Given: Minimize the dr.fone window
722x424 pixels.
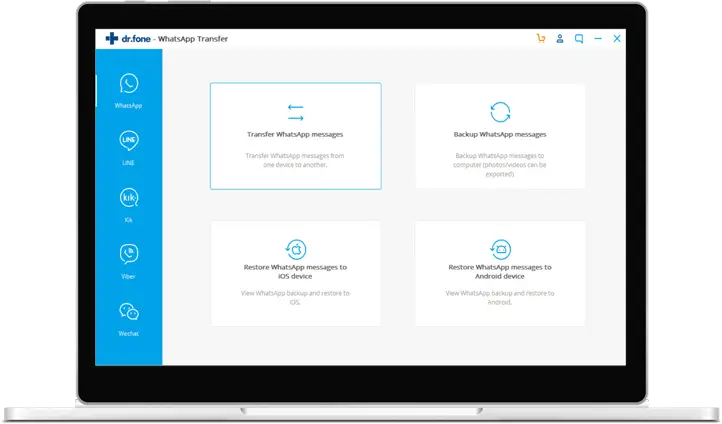Looking at the screenshot, I should [598, 39].
